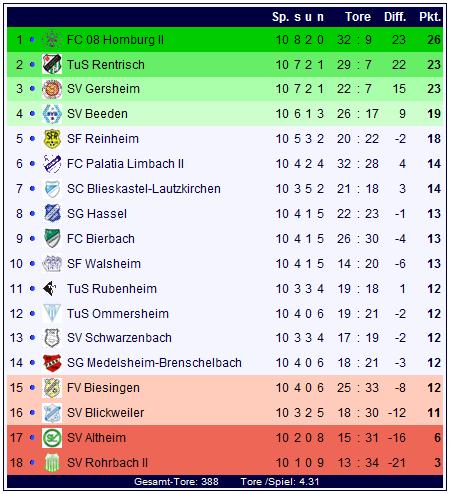Image resolution: width=453 pixels, height=494 pixels.
Task: Click the blue dot beside SF Walsheim
Action: [32, 264]
